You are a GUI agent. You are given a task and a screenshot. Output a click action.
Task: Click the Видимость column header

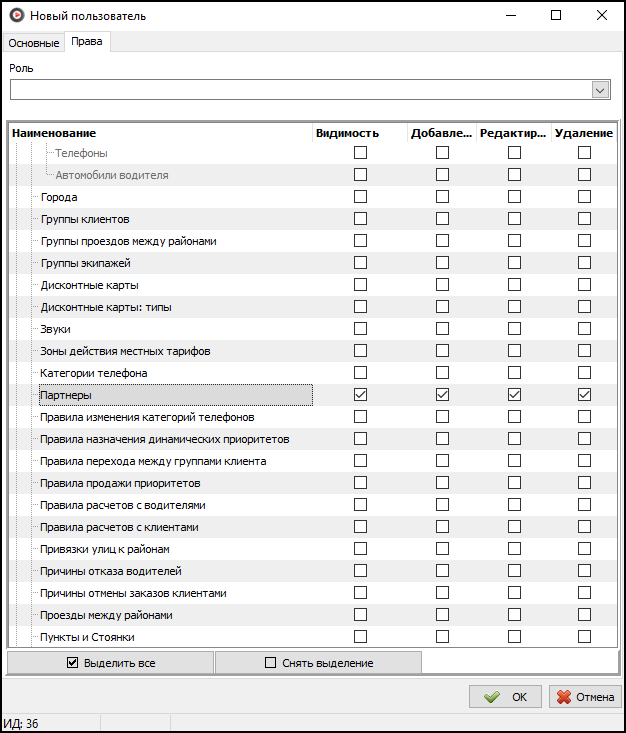pos(347,133)
